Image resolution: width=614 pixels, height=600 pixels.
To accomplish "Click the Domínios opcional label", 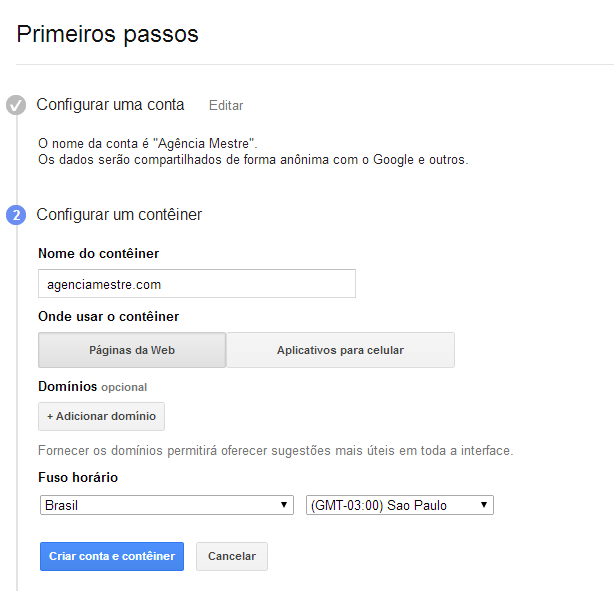I will pos(92,386).
